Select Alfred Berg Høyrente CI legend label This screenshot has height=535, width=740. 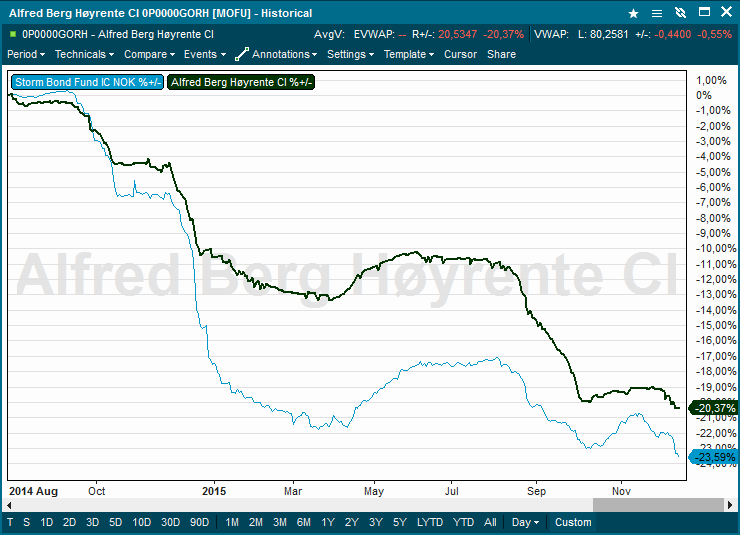(x=241, y=82)
